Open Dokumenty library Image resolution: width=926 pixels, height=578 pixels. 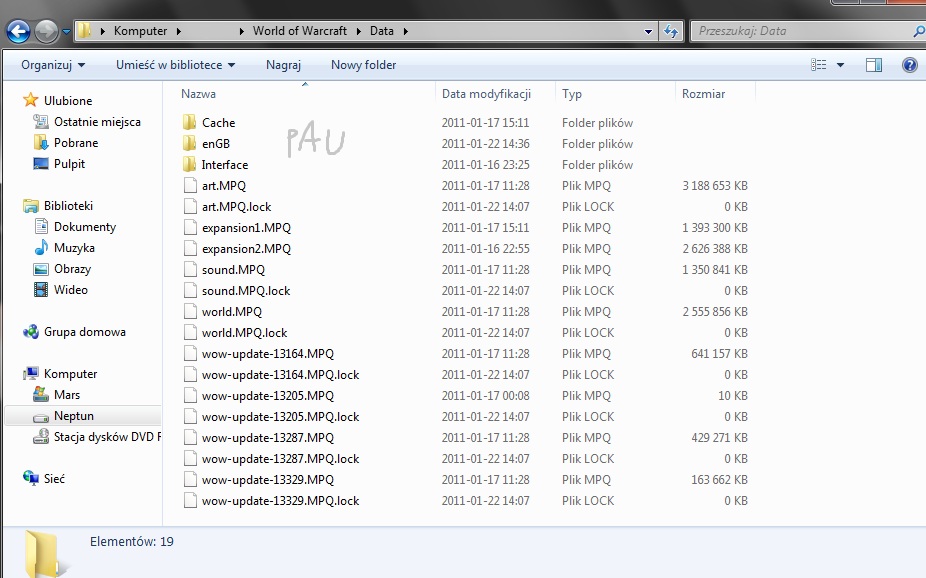tap(84, 227)
